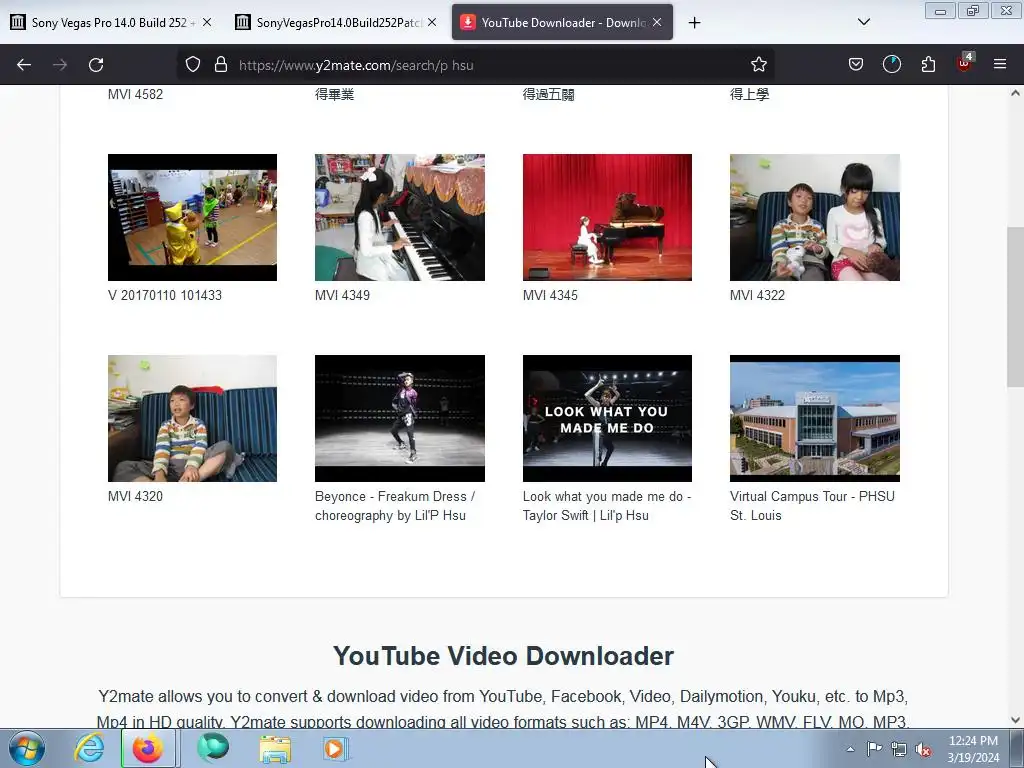Viewport: 1024px width, 768px height.
Task: Open the Windows Start menu
Action: tap(27, 748)
